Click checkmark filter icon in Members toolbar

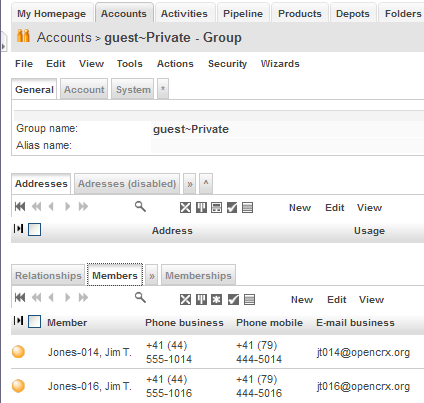[x=233, y=299]
